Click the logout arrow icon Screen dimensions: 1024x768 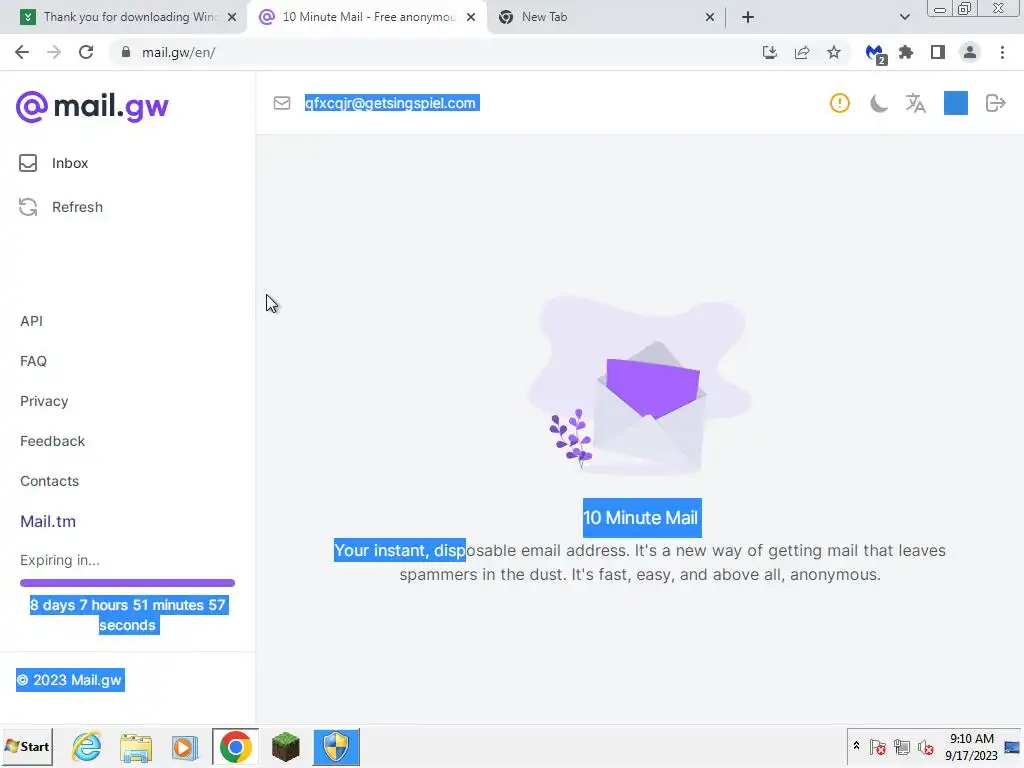(x=995, y=103)
